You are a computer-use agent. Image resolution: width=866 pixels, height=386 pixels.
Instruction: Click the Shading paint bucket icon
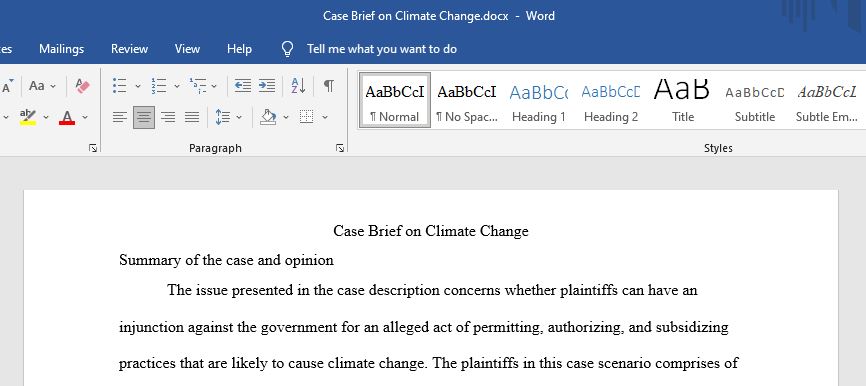268,117
